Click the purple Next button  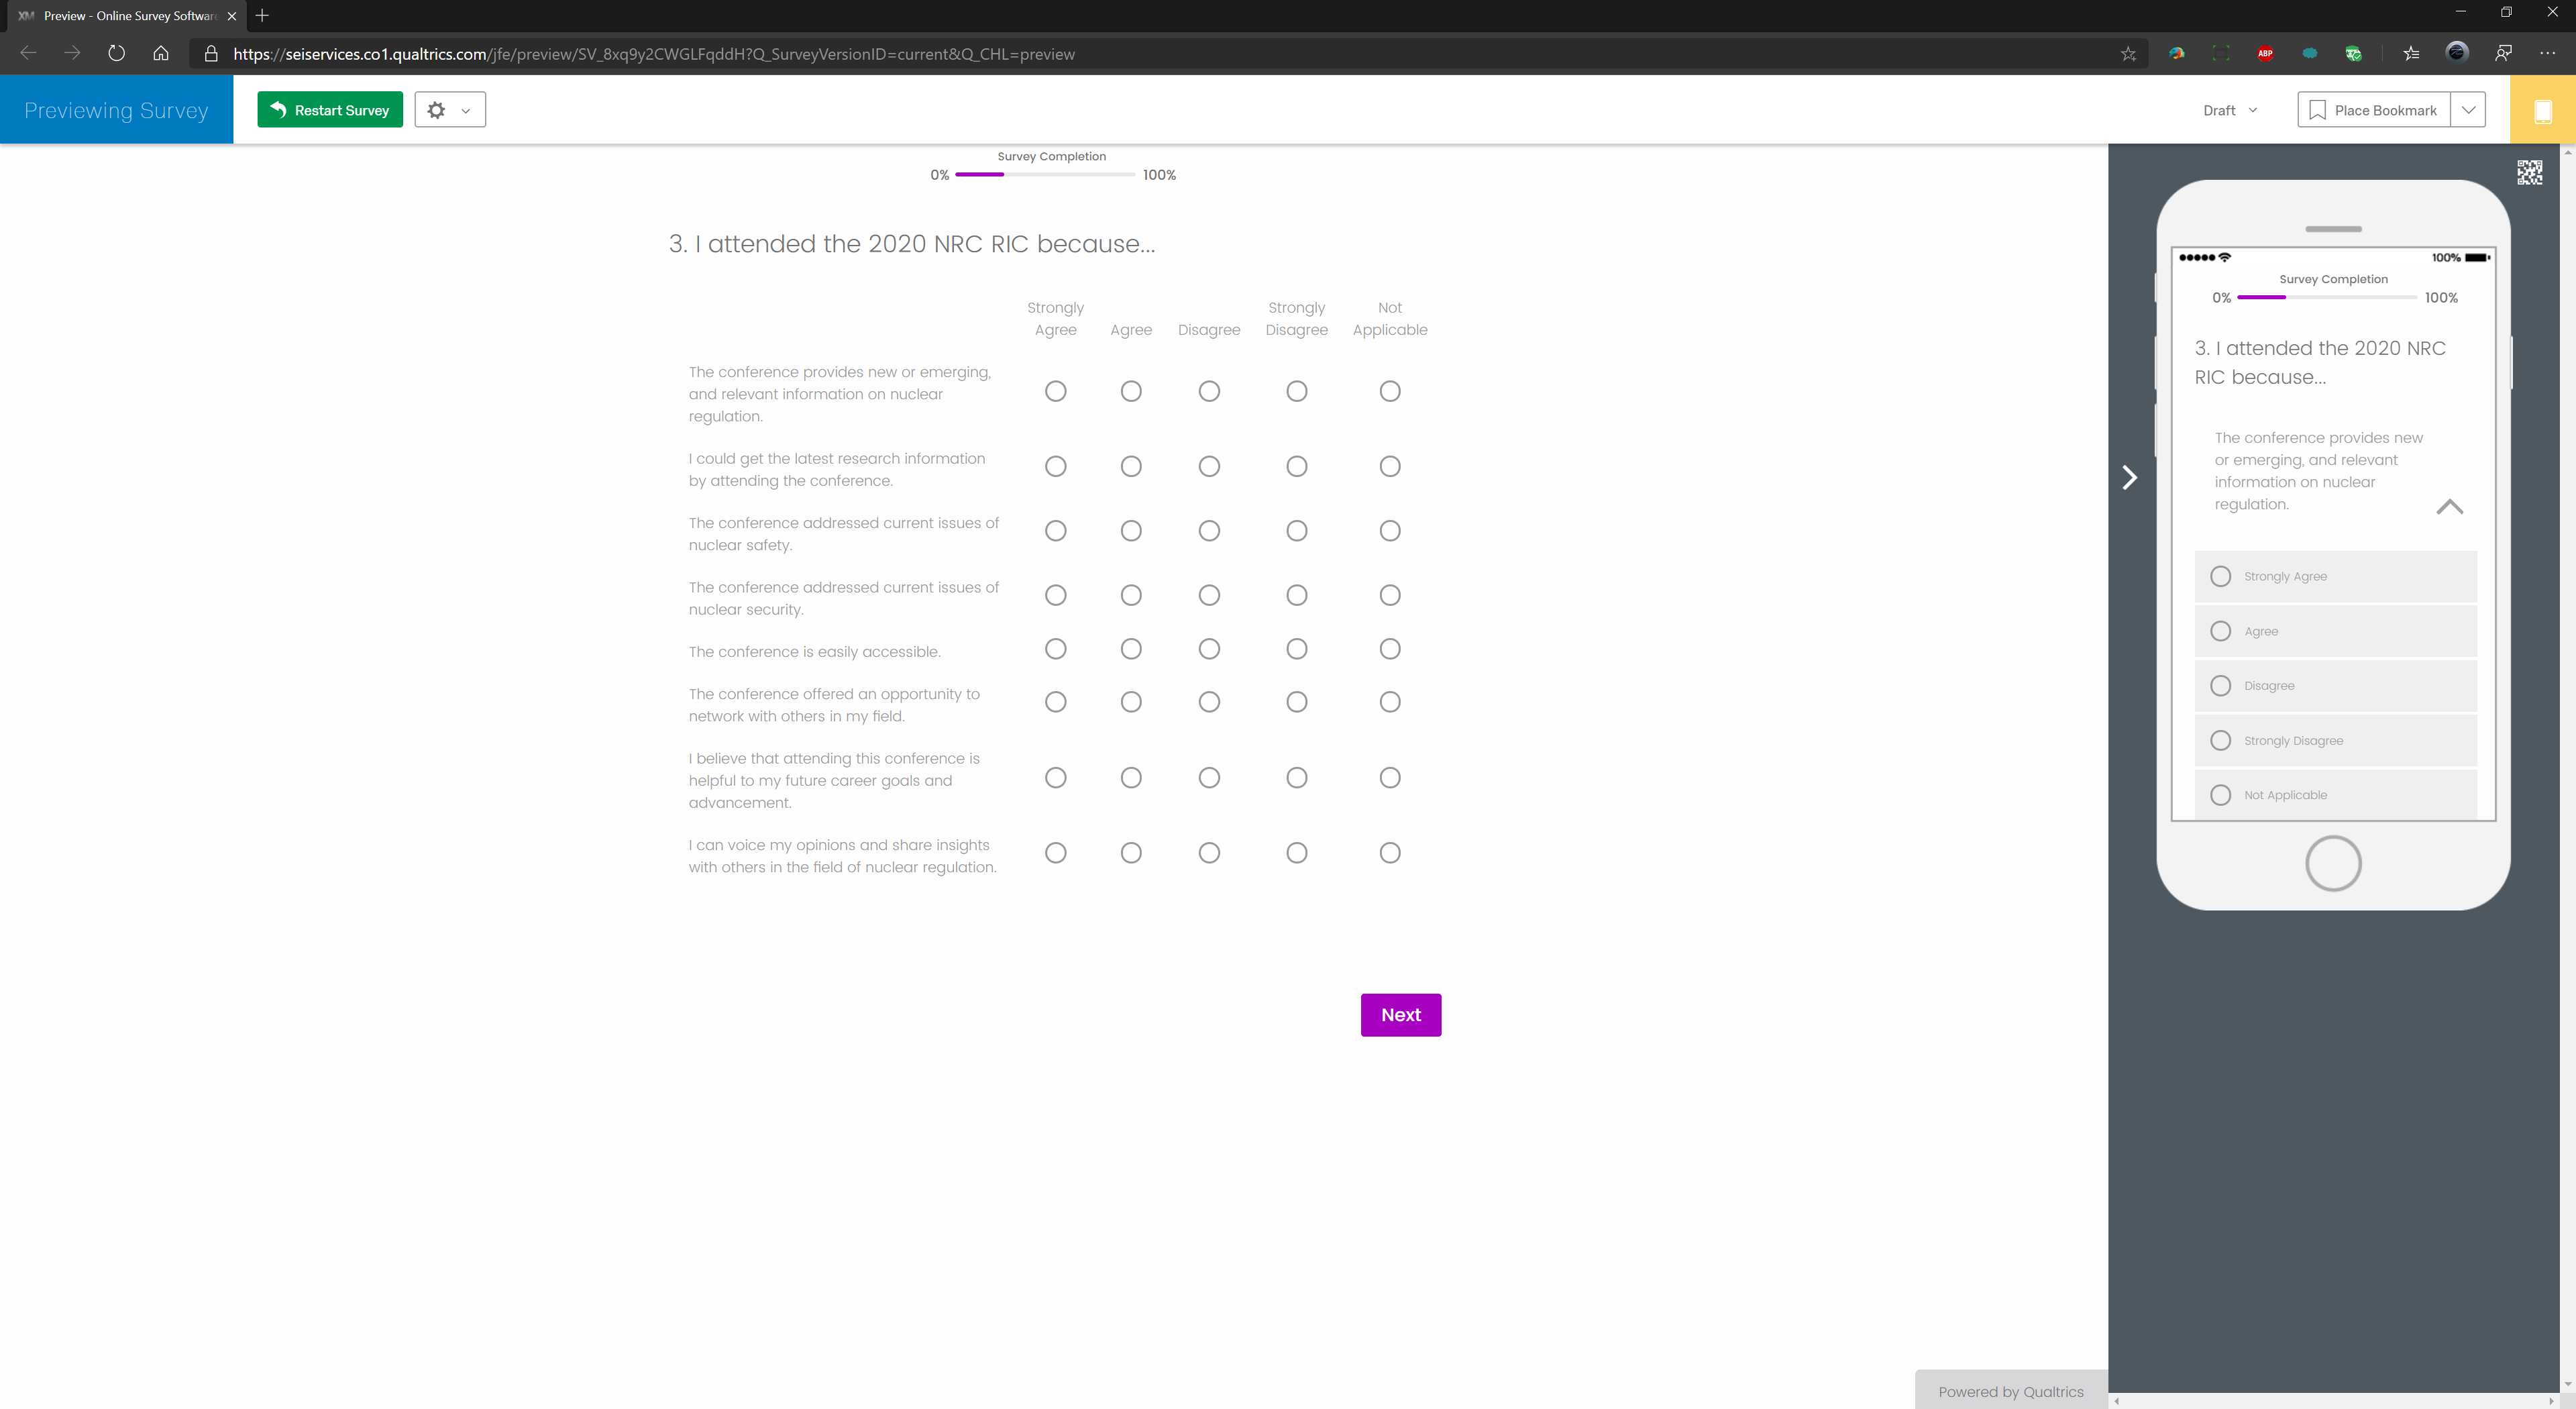click(1400, 1014)
